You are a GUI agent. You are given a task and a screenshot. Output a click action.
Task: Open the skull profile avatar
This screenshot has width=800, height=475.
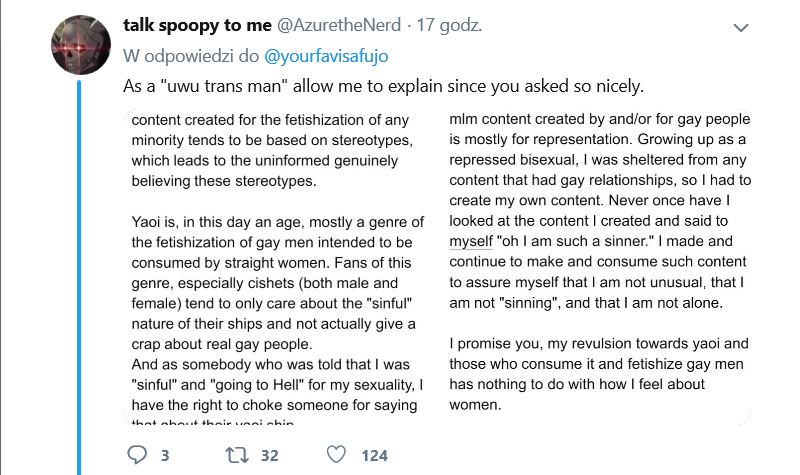tap(81, 45)
